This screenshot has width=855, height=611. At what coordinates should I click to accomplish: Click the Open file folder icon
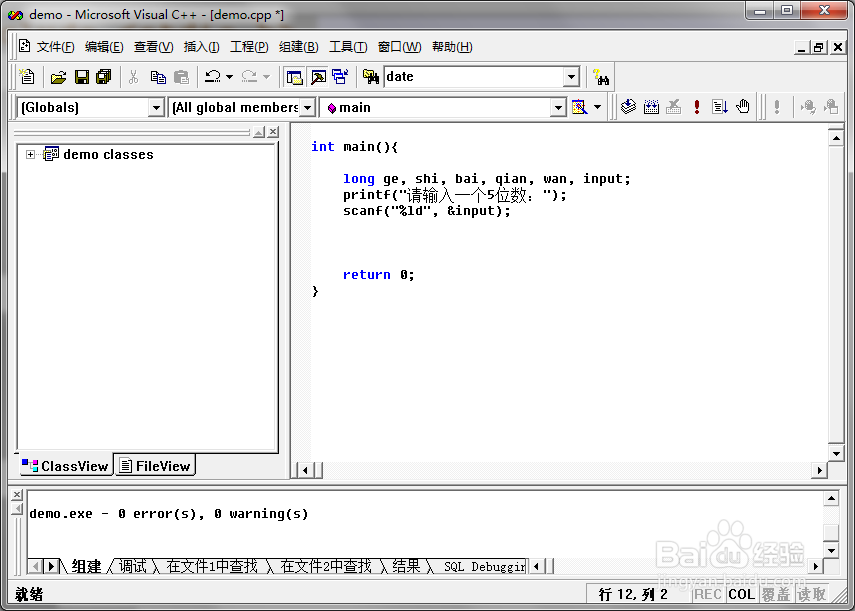(x=58, y=77)
